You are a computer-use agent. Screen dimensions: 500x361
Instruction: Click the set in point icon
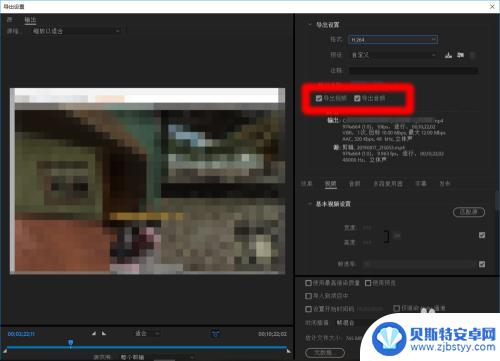pos(94,333)
